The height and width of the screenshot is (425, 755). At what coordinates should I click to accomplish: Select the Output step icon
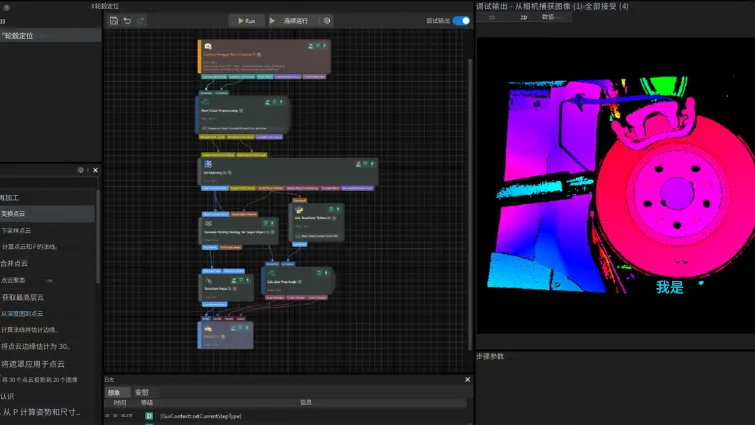pyautogui.click(x=208, y=329)
